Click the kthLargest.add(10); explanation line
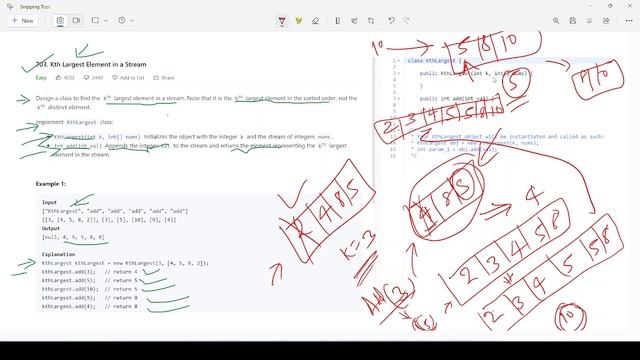Viewport: 640px width, 360px height. tap(90, 289)
